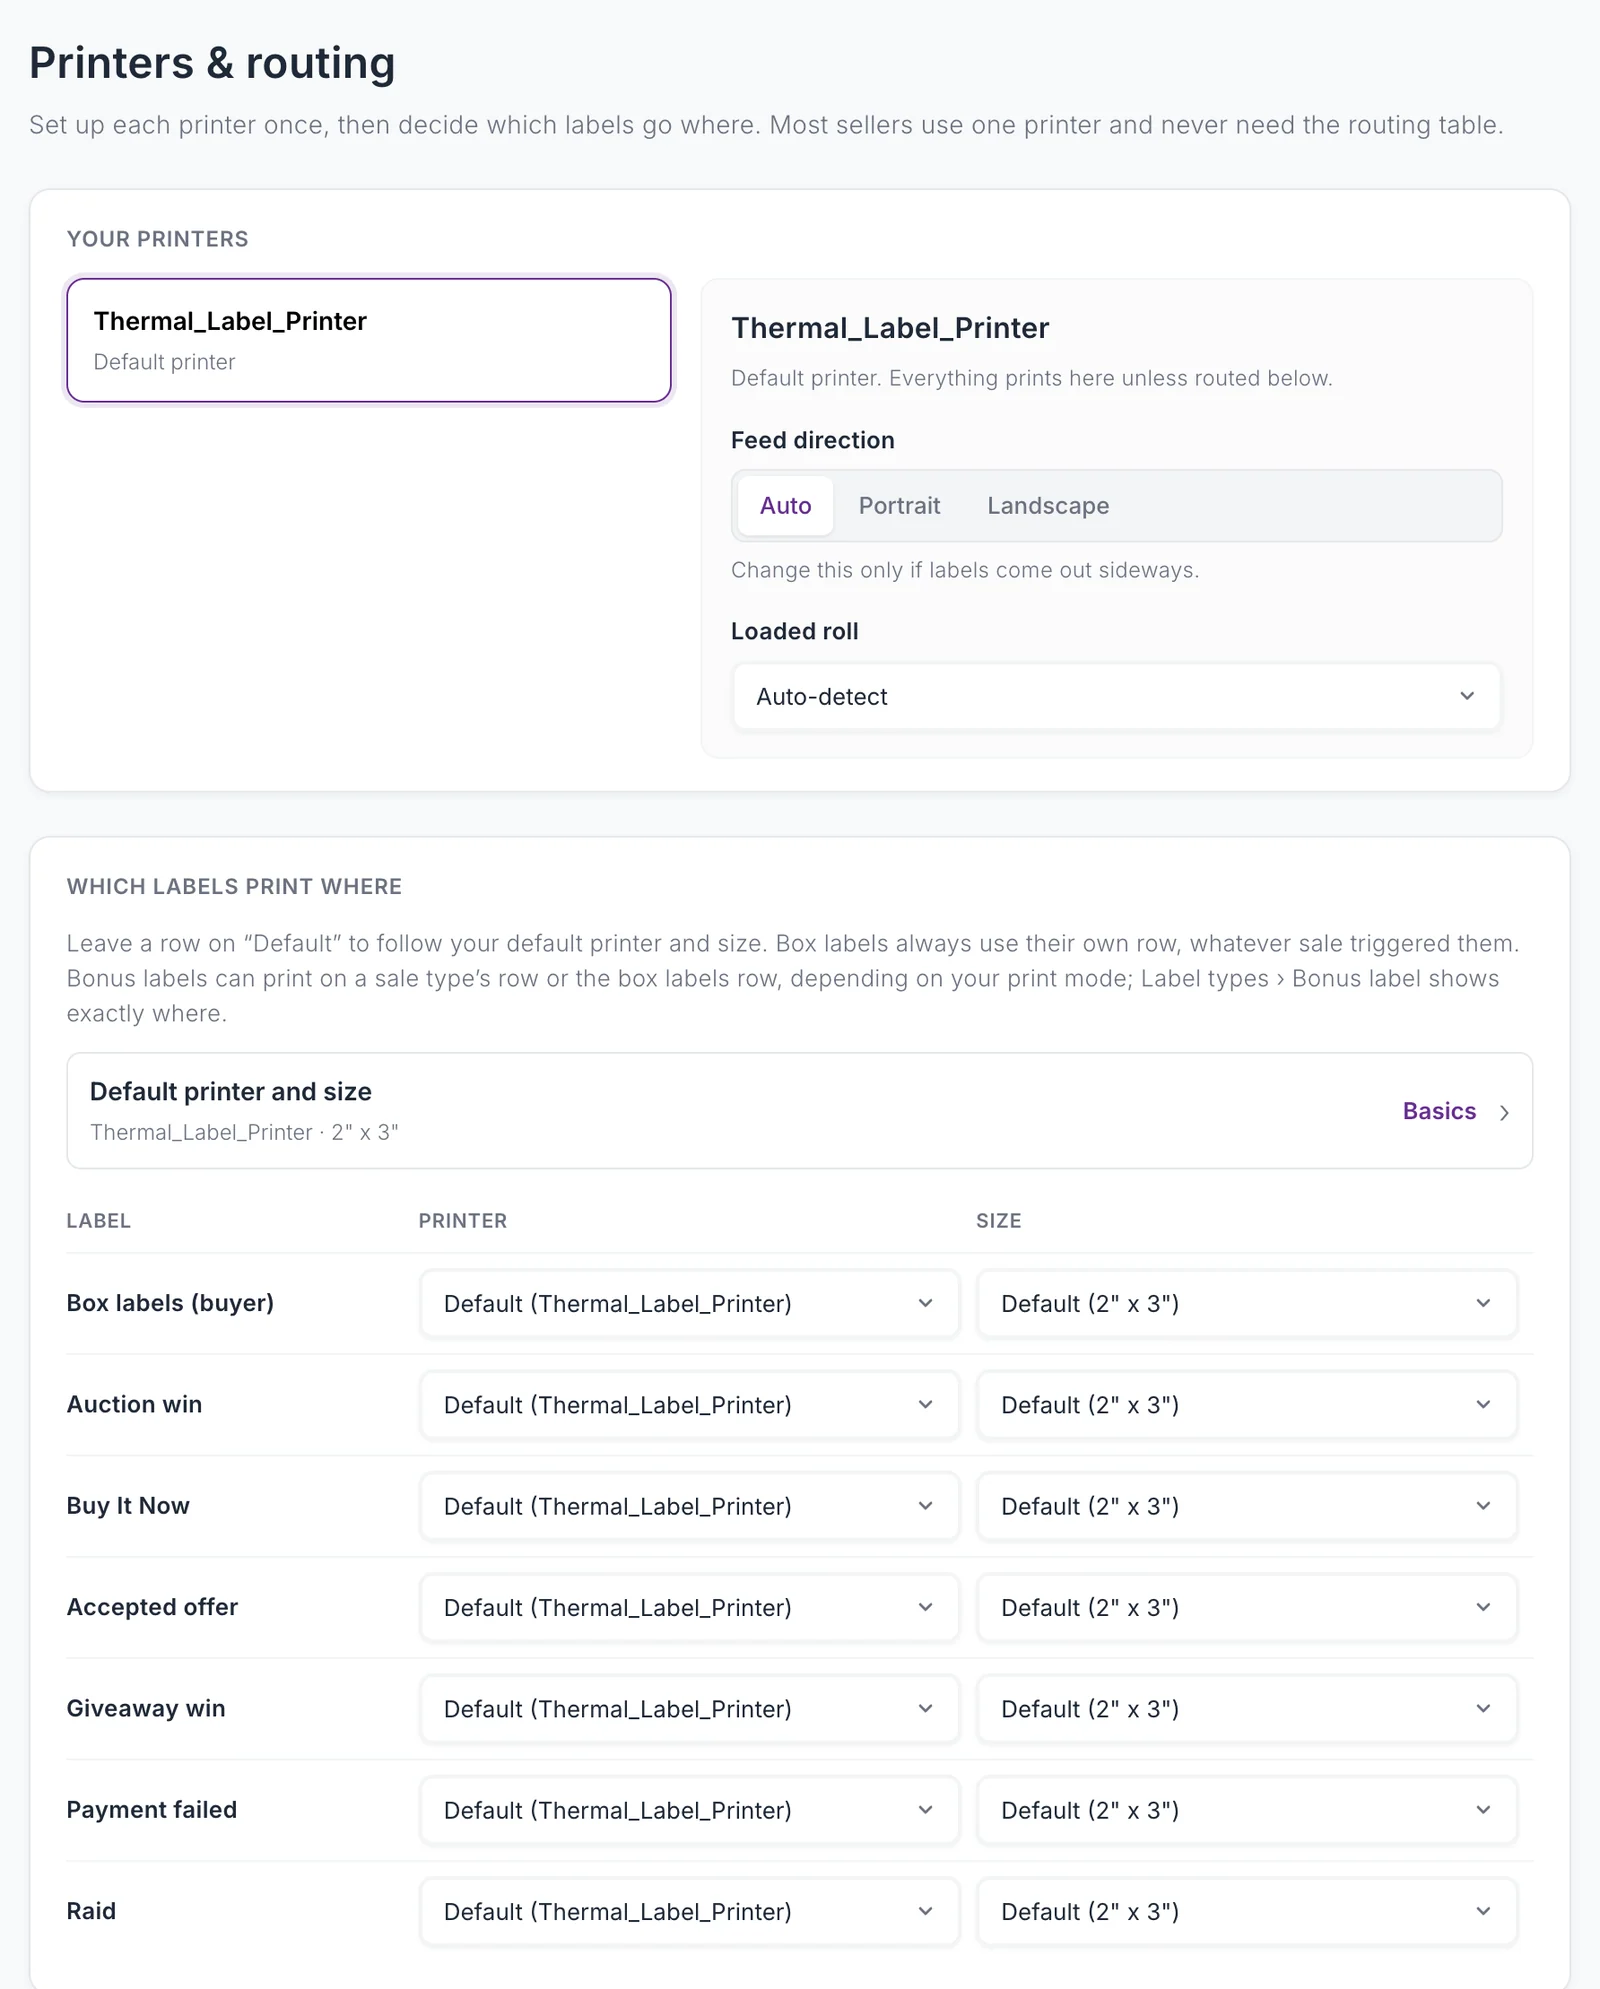Open the printer dropdown for Accepted offer
Image resolution: width=1600 pixels, height=1989 pixels.
point(689,1608)
